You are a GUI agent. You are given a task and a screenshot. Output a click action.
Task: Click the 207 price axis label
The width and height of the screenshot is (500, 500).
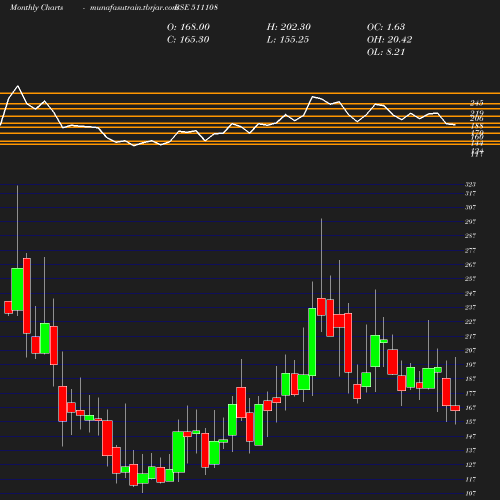point(470,350)
